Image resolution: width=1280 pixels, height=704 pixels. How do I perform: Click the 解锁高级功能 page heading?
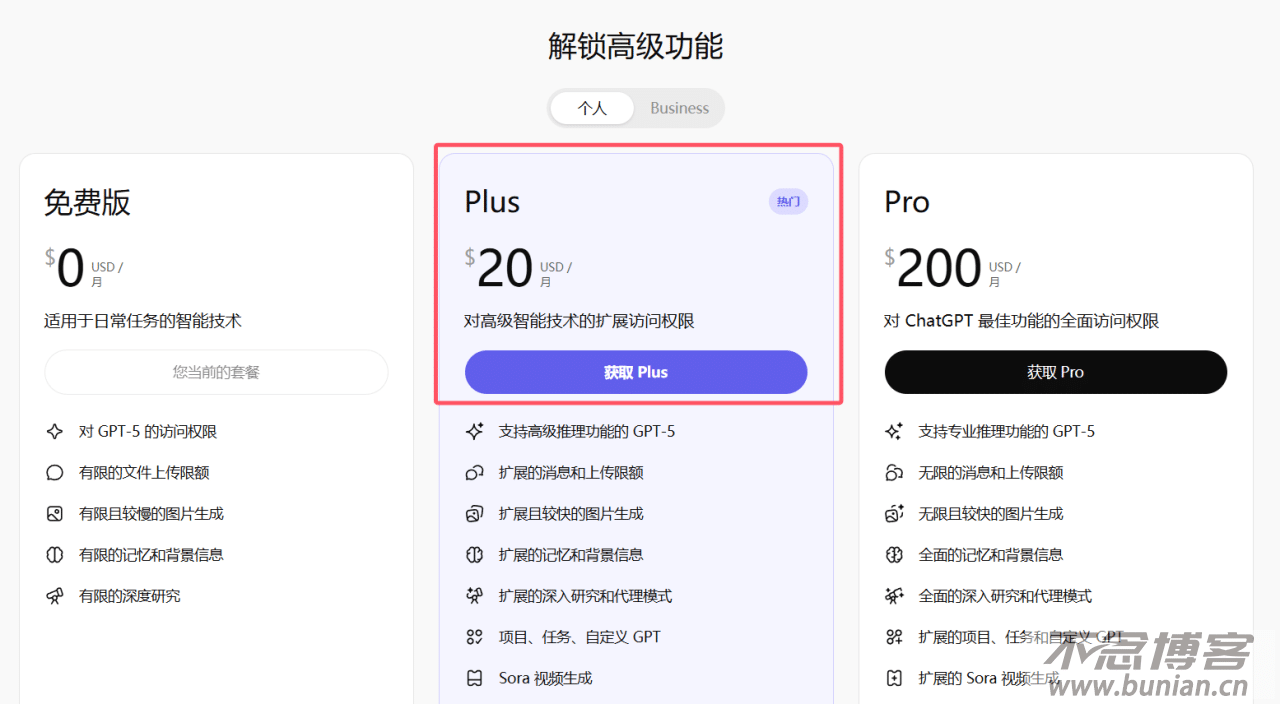(x=634, y=46)
